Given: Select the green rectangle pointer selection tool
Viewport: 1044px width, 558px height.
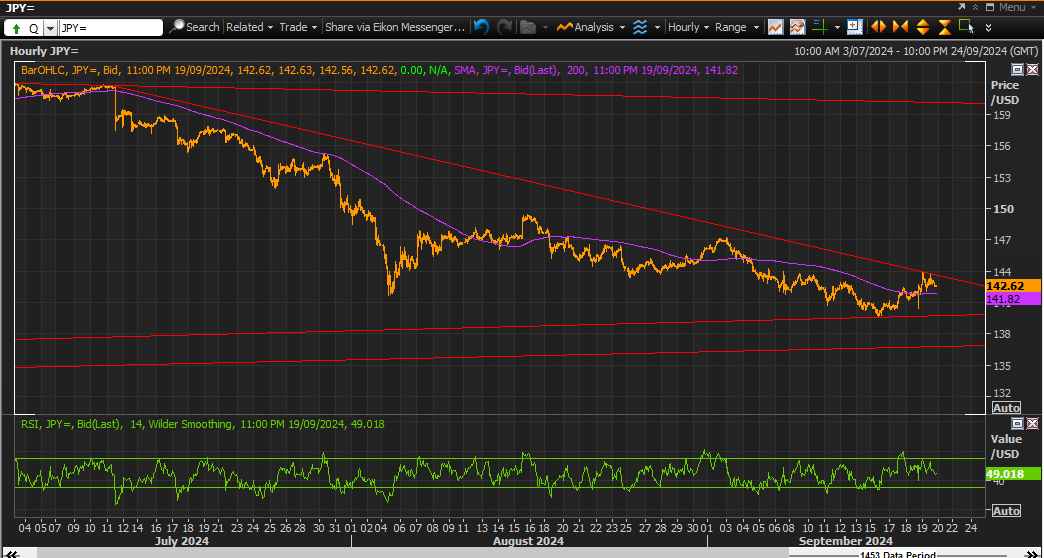Looking at the screenshot, I should point(966,27).
